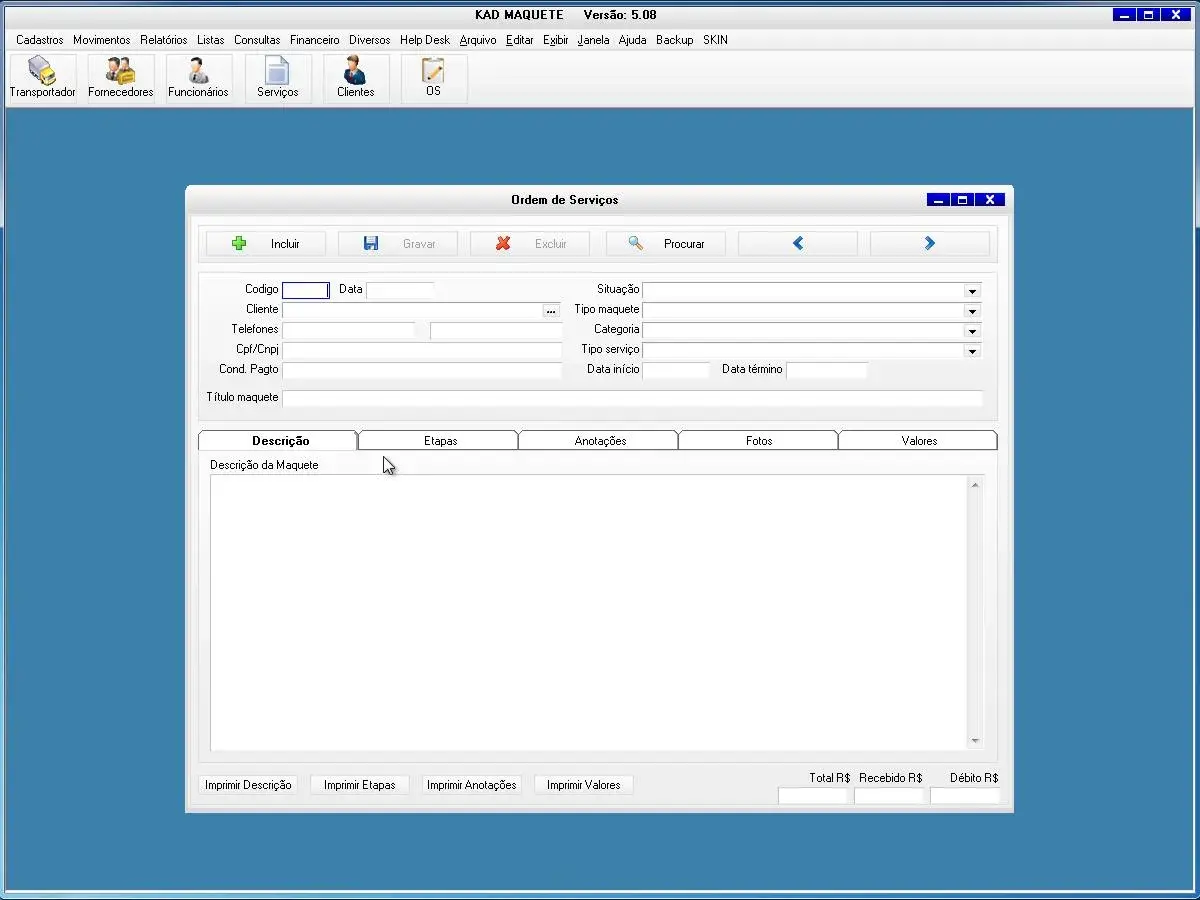
Task: Go to next record with right arrow
Action: [x=930, y=243]
